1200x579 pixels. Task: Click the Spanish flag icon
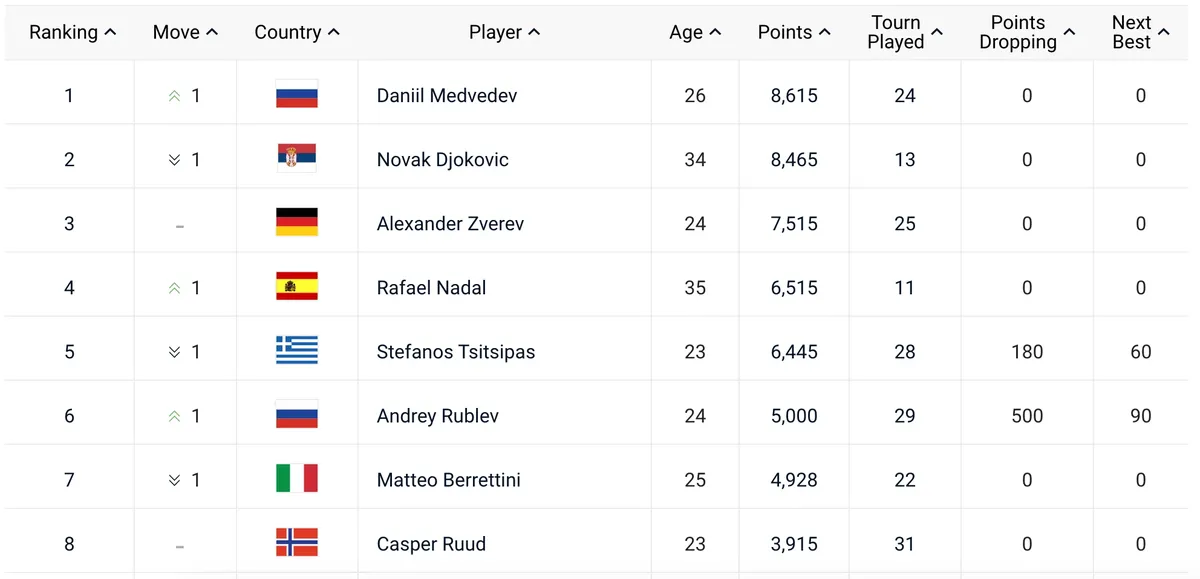point(296,287)
